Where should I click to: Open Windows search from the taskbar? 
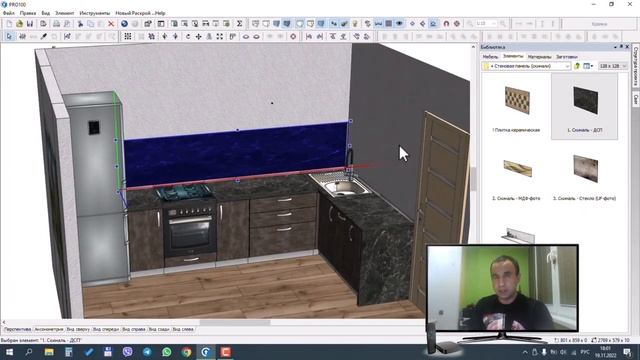pos(29,352)
